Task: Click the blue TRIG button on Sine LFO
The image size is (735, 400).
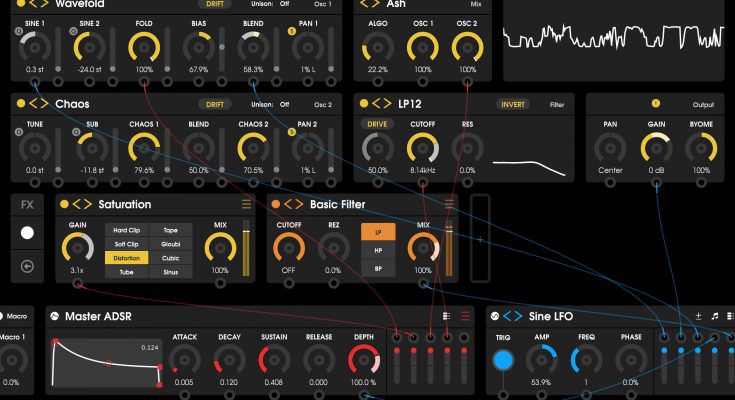Action: 503,361
